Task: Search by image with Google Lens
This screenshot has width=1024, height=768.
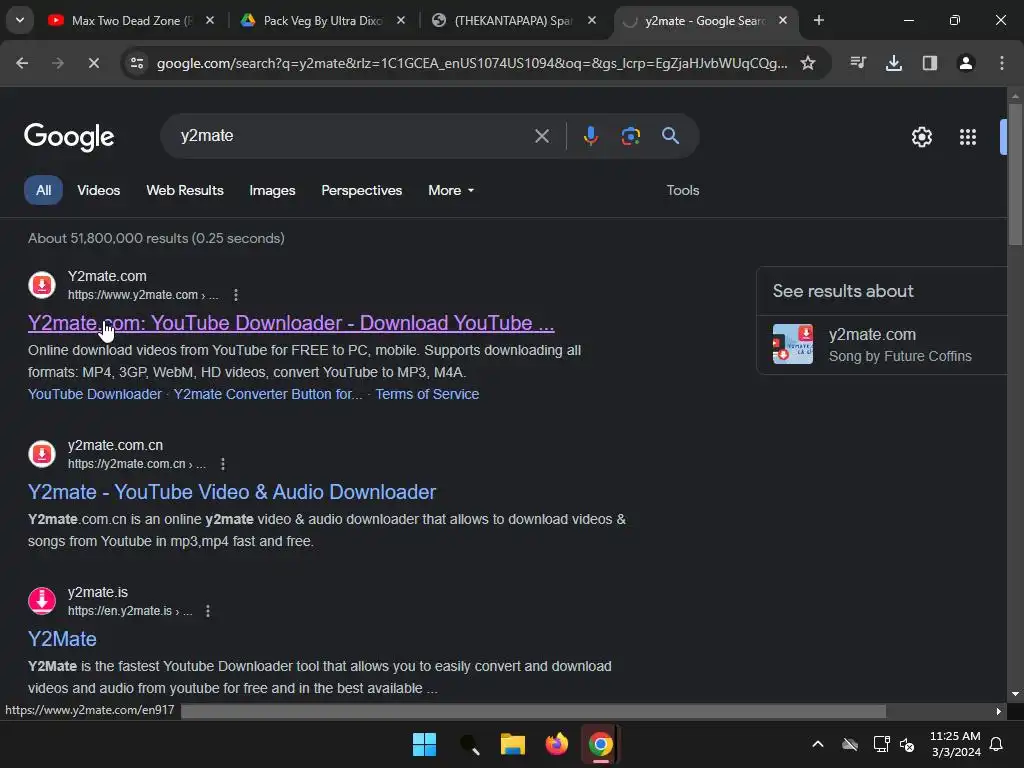Action: 630,136
